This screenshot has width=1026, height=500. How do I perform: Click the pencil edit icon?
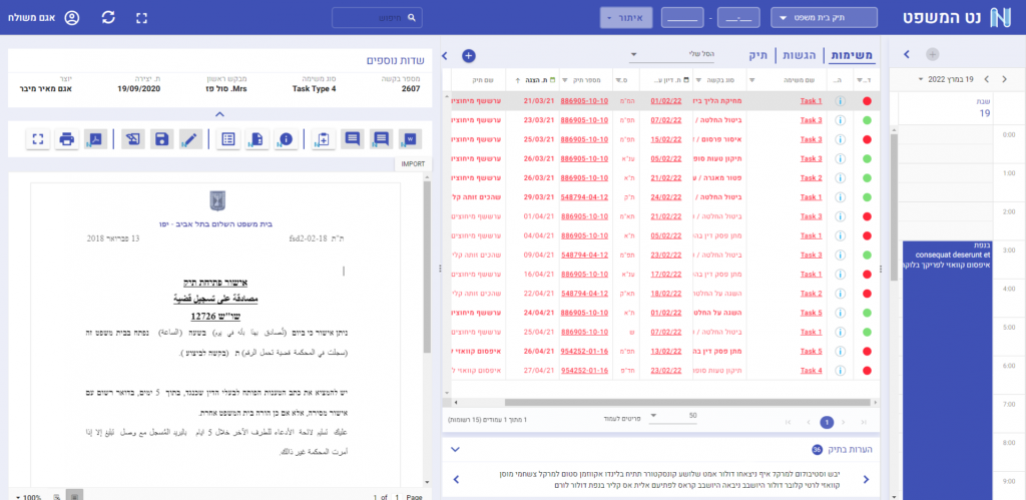coord(191,139)
